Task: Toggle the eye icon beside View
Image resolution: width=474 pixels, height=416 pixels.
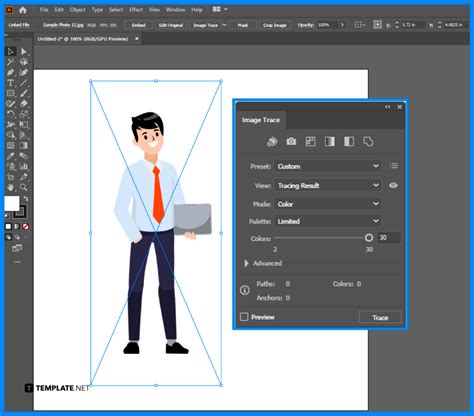Action: [x=393, y=186]
